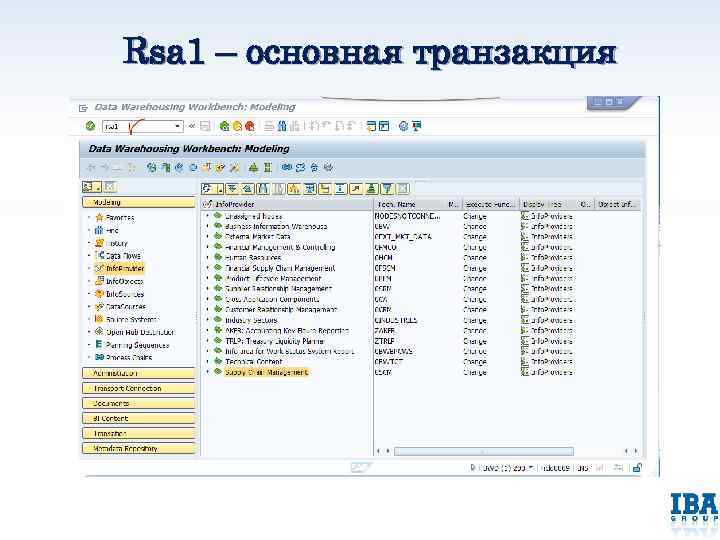Expand the Business Information Warehouse node
This screenshot has width=720, height=540.
[208, 226]
